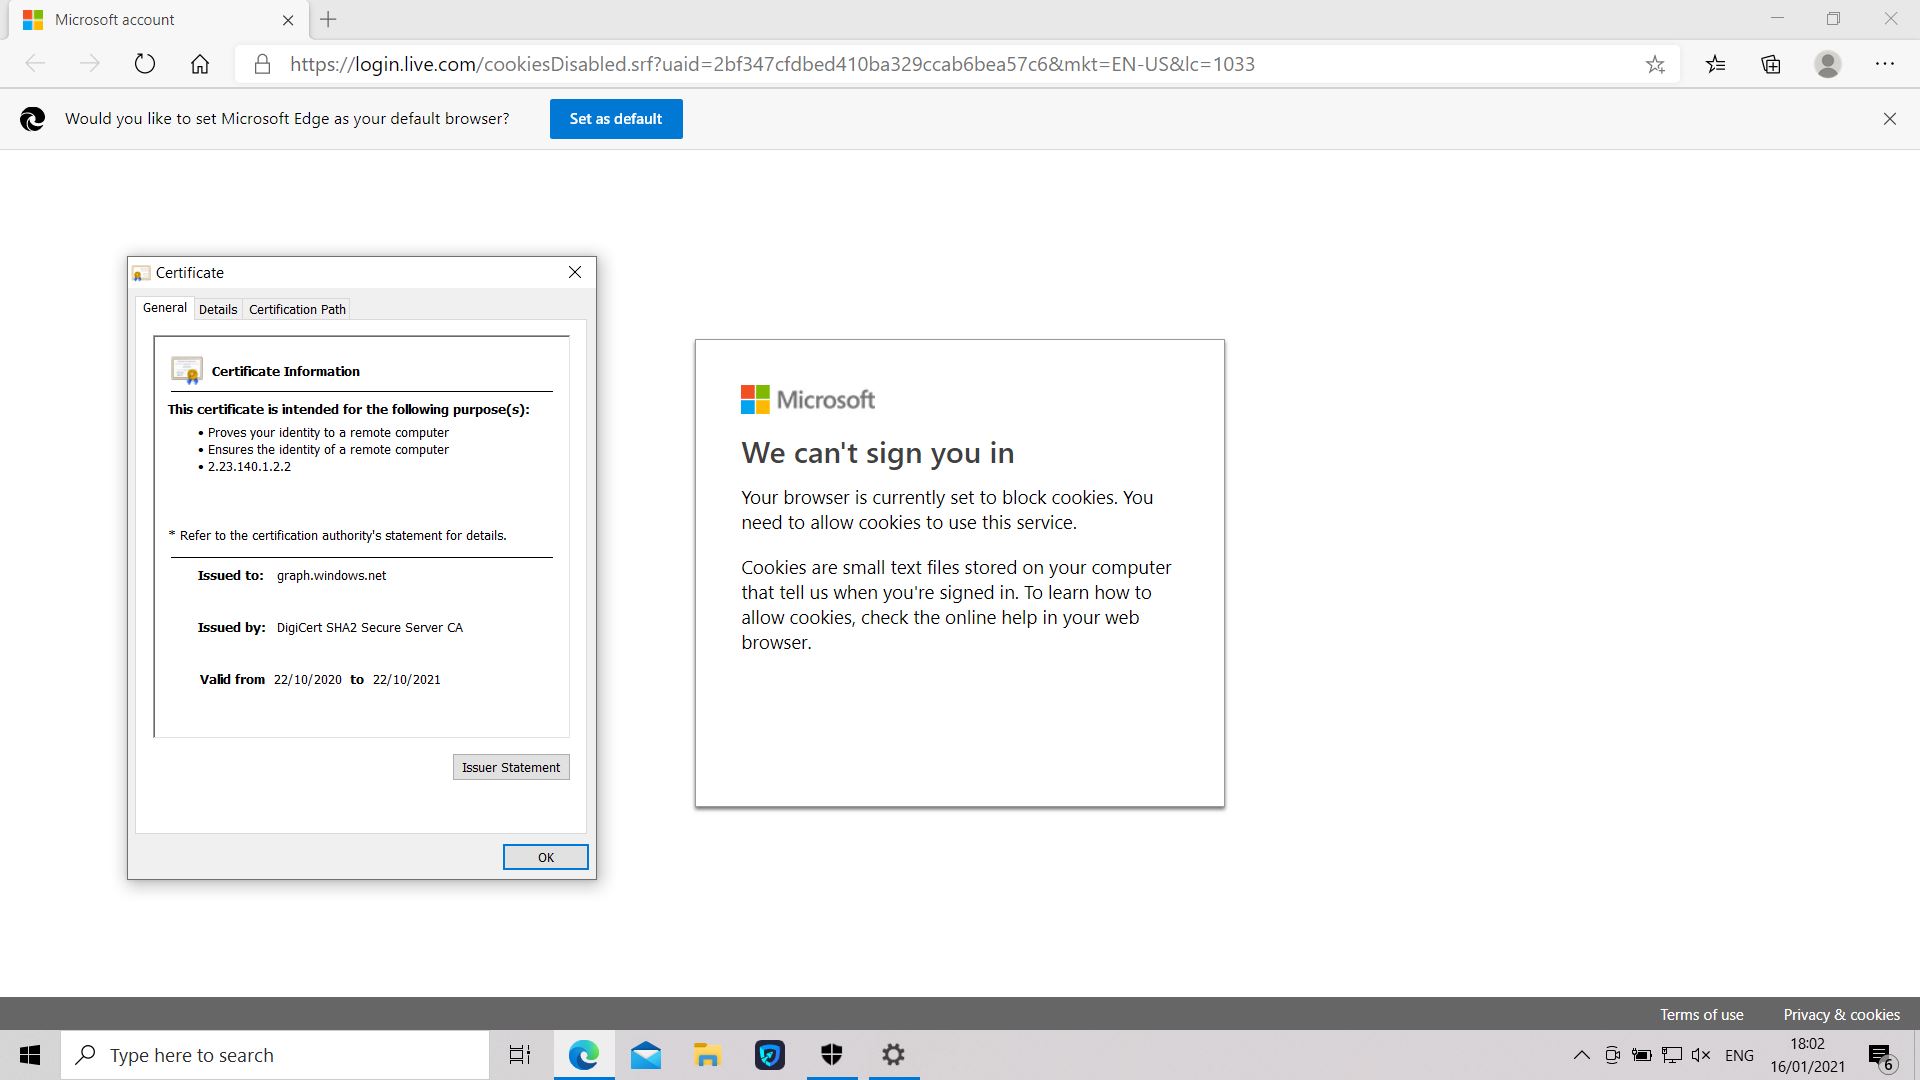Open Microsoft Edge from the taskbar

584,1055
